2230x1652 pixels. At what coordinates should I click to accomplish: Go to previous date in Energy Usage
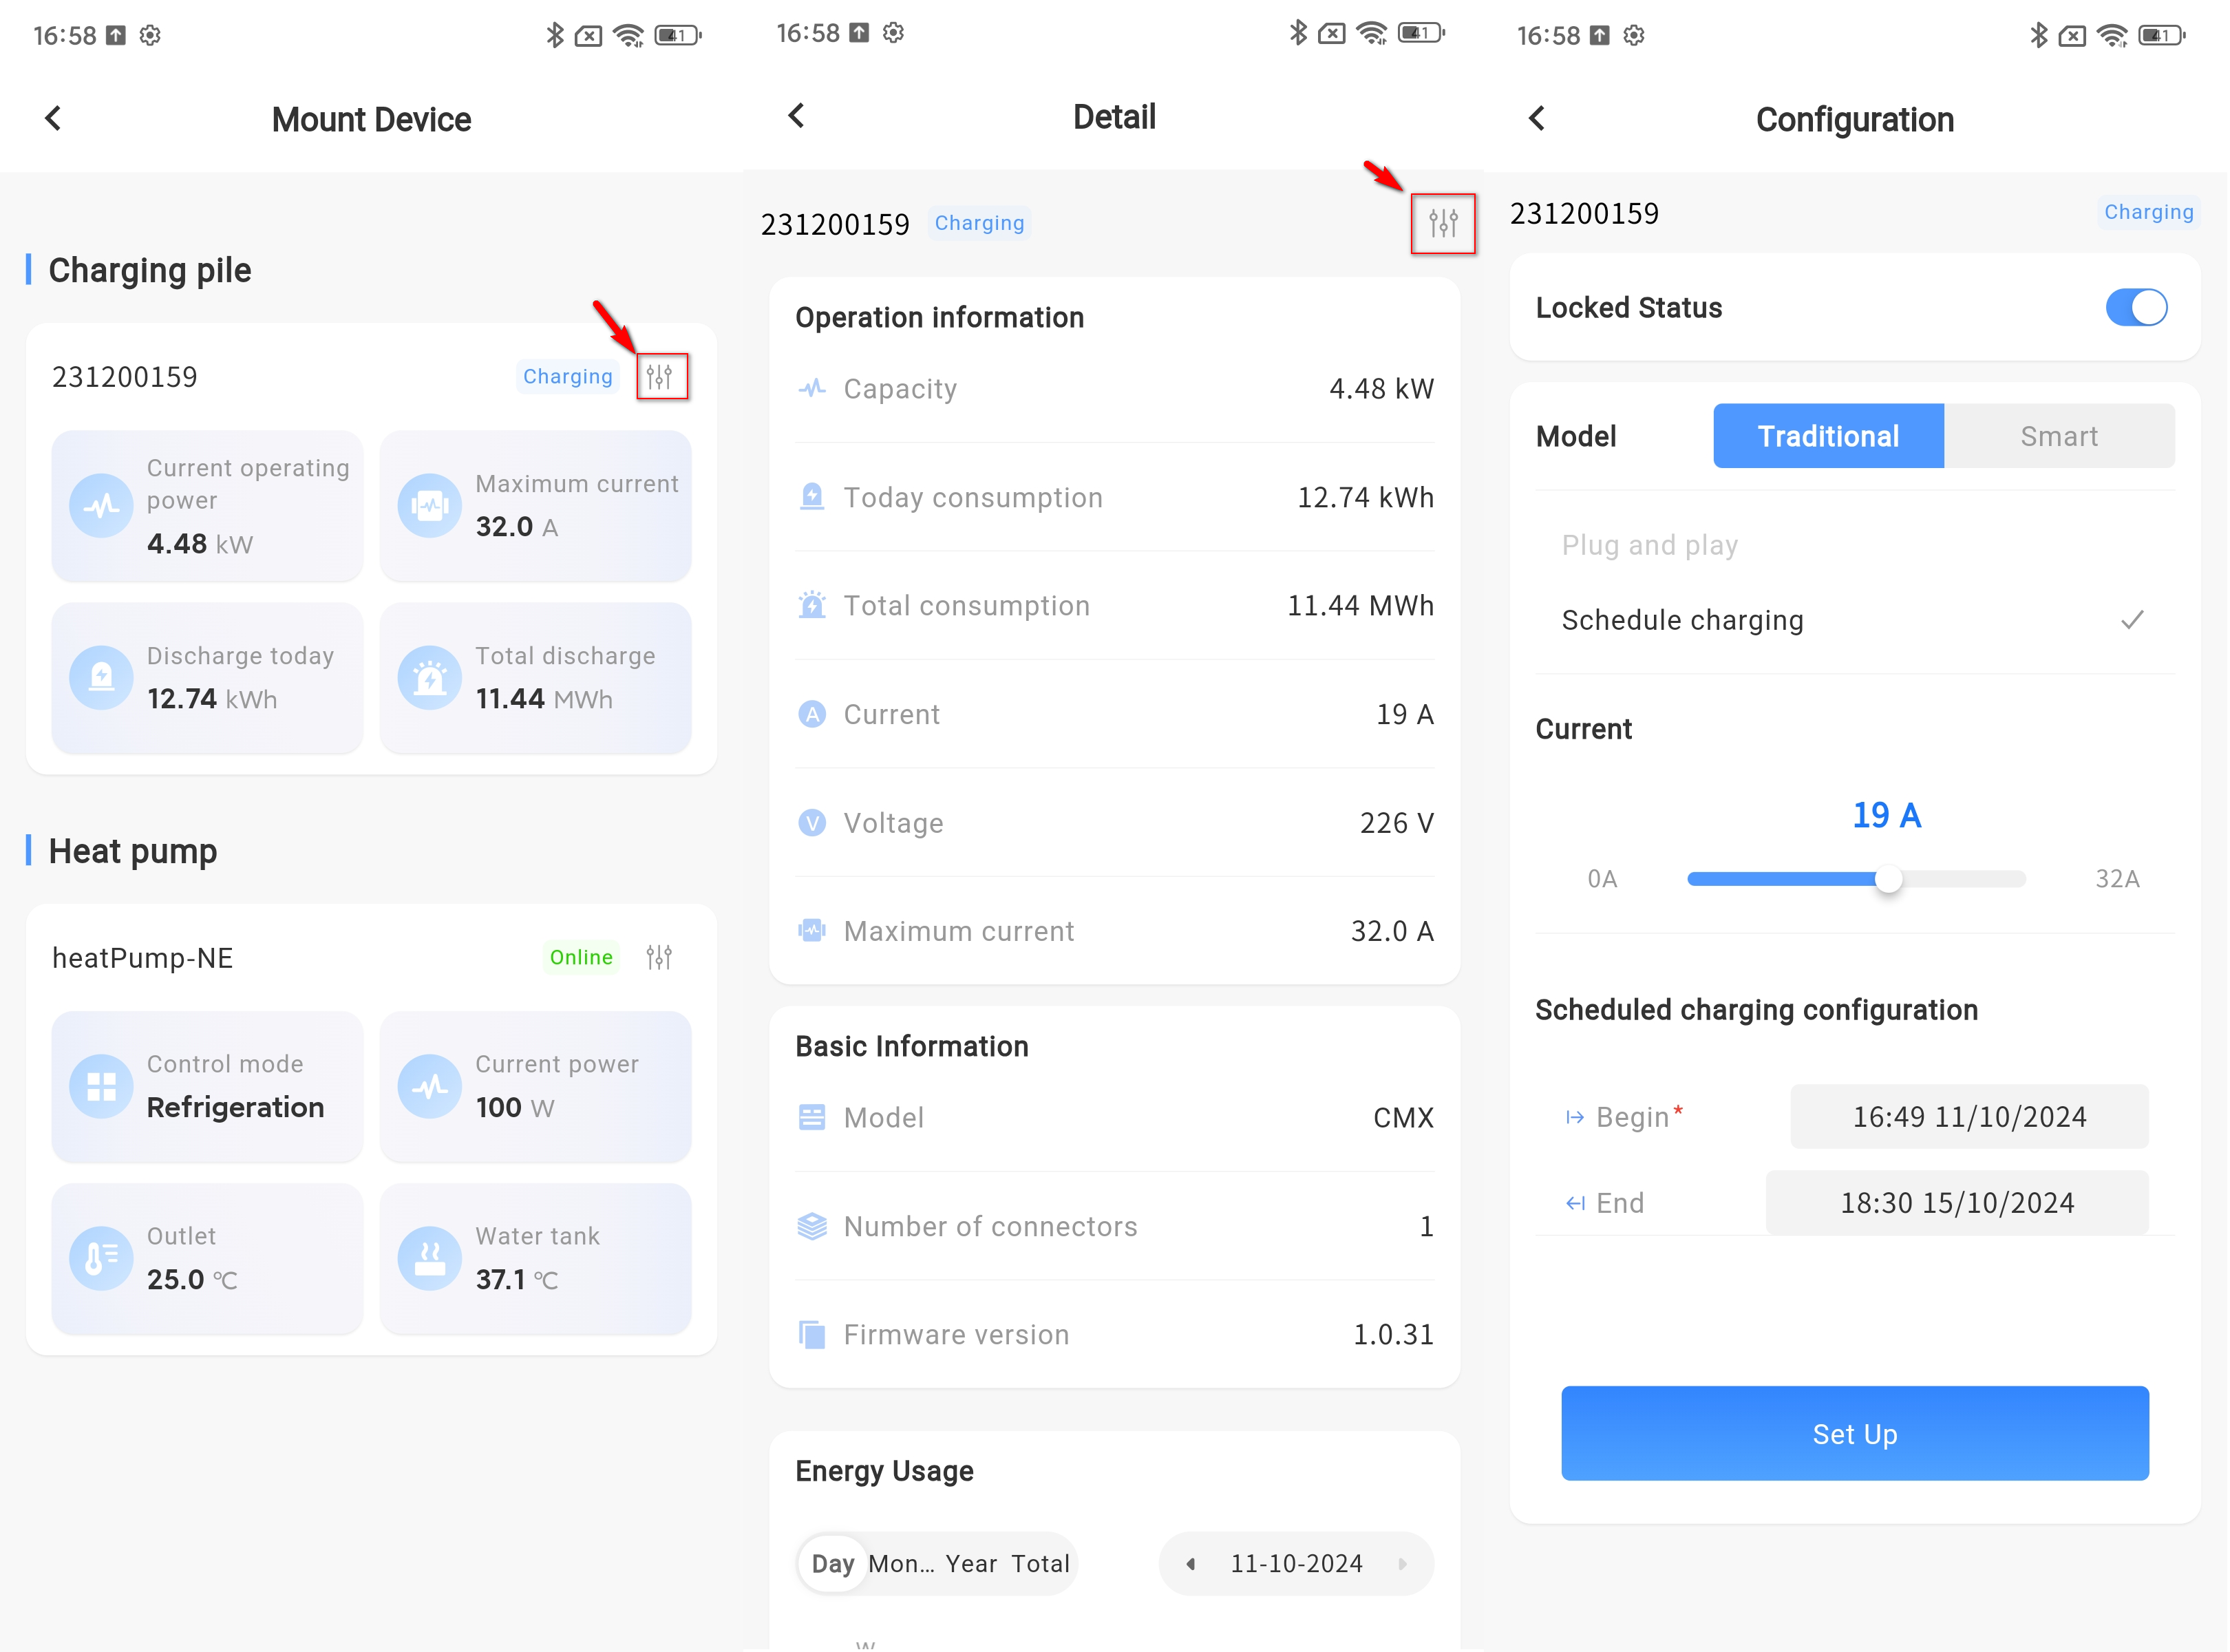[x=1191, y=1565]
